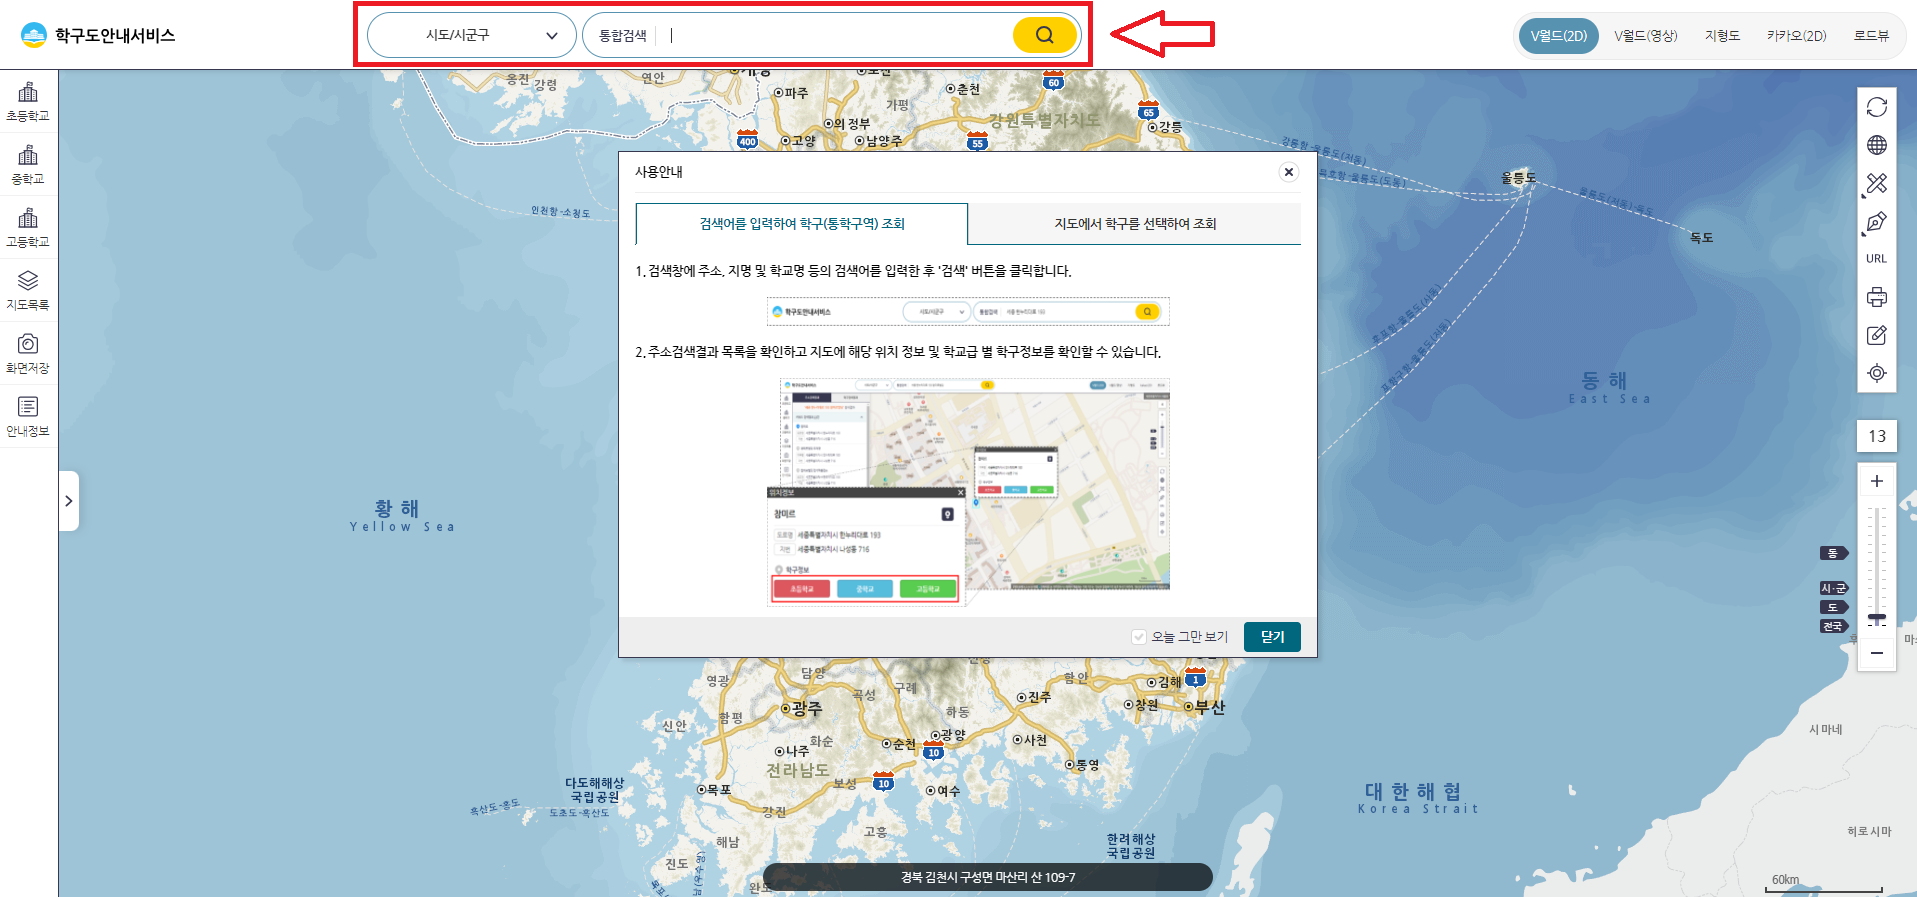The width and height of the screenshot is (1917, 897).
Task: Click the globe full-extent icon
Action: coord(1877,145)
